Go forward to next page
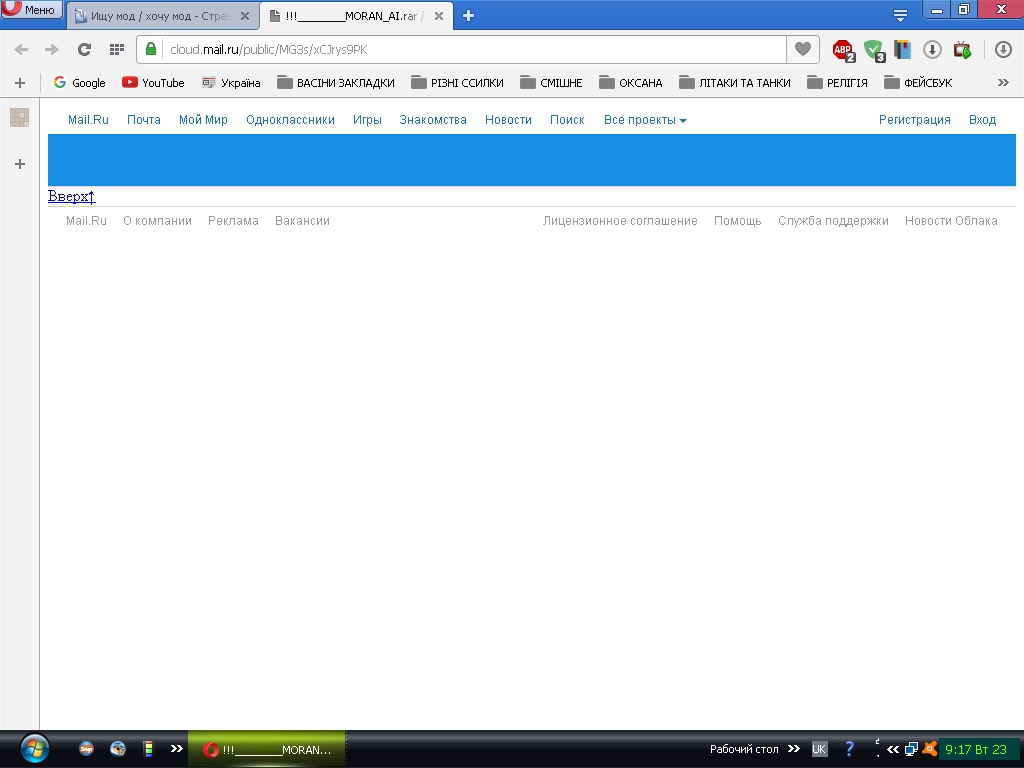This screenshot has height=768, width=1024. (52, 49)
